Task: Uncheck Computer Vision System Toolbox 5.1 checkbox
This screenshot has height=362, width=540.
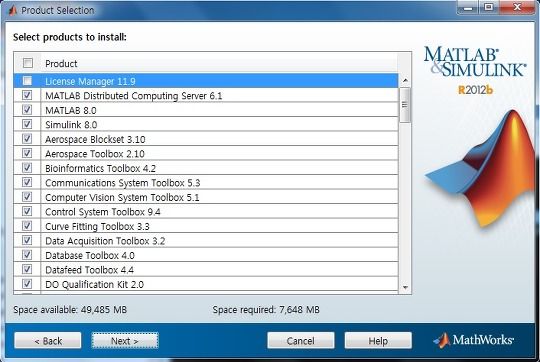Action: pos(27,197)
